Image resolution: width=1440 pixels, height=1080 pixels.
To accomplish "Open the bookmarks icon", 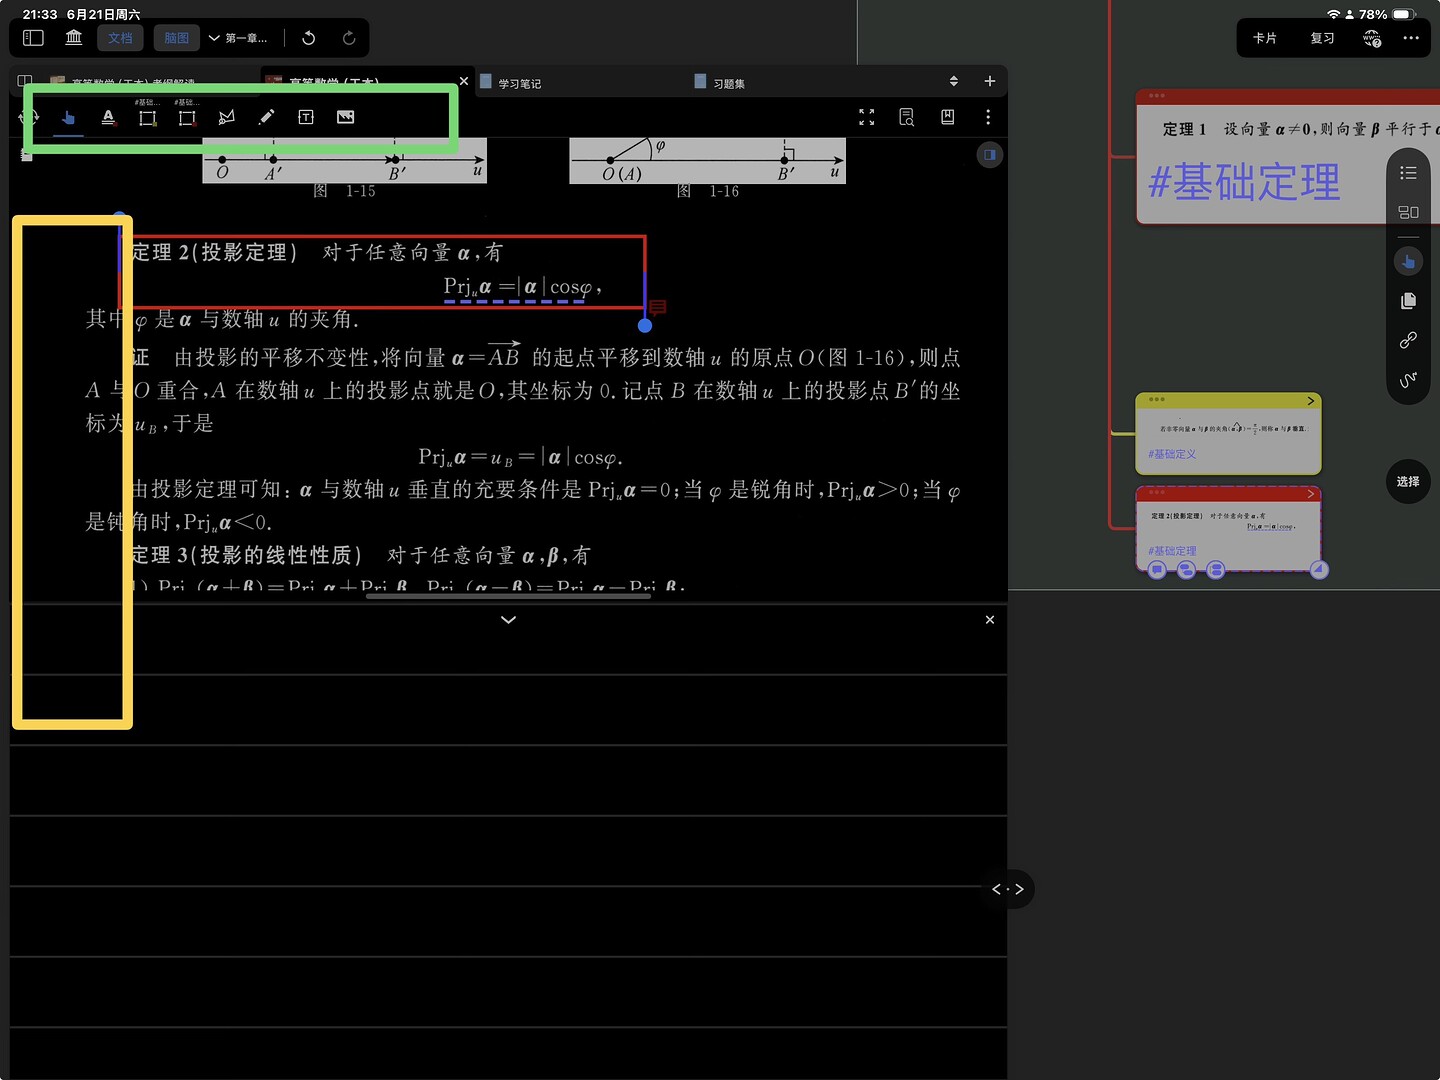I will click(x=948, y=117).
